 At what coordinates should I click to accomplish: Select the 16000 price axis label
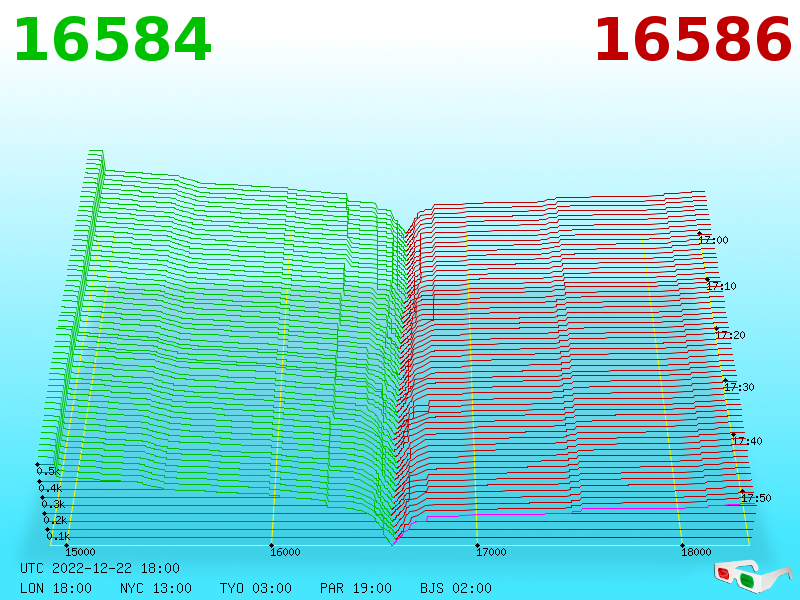(285, 552)
